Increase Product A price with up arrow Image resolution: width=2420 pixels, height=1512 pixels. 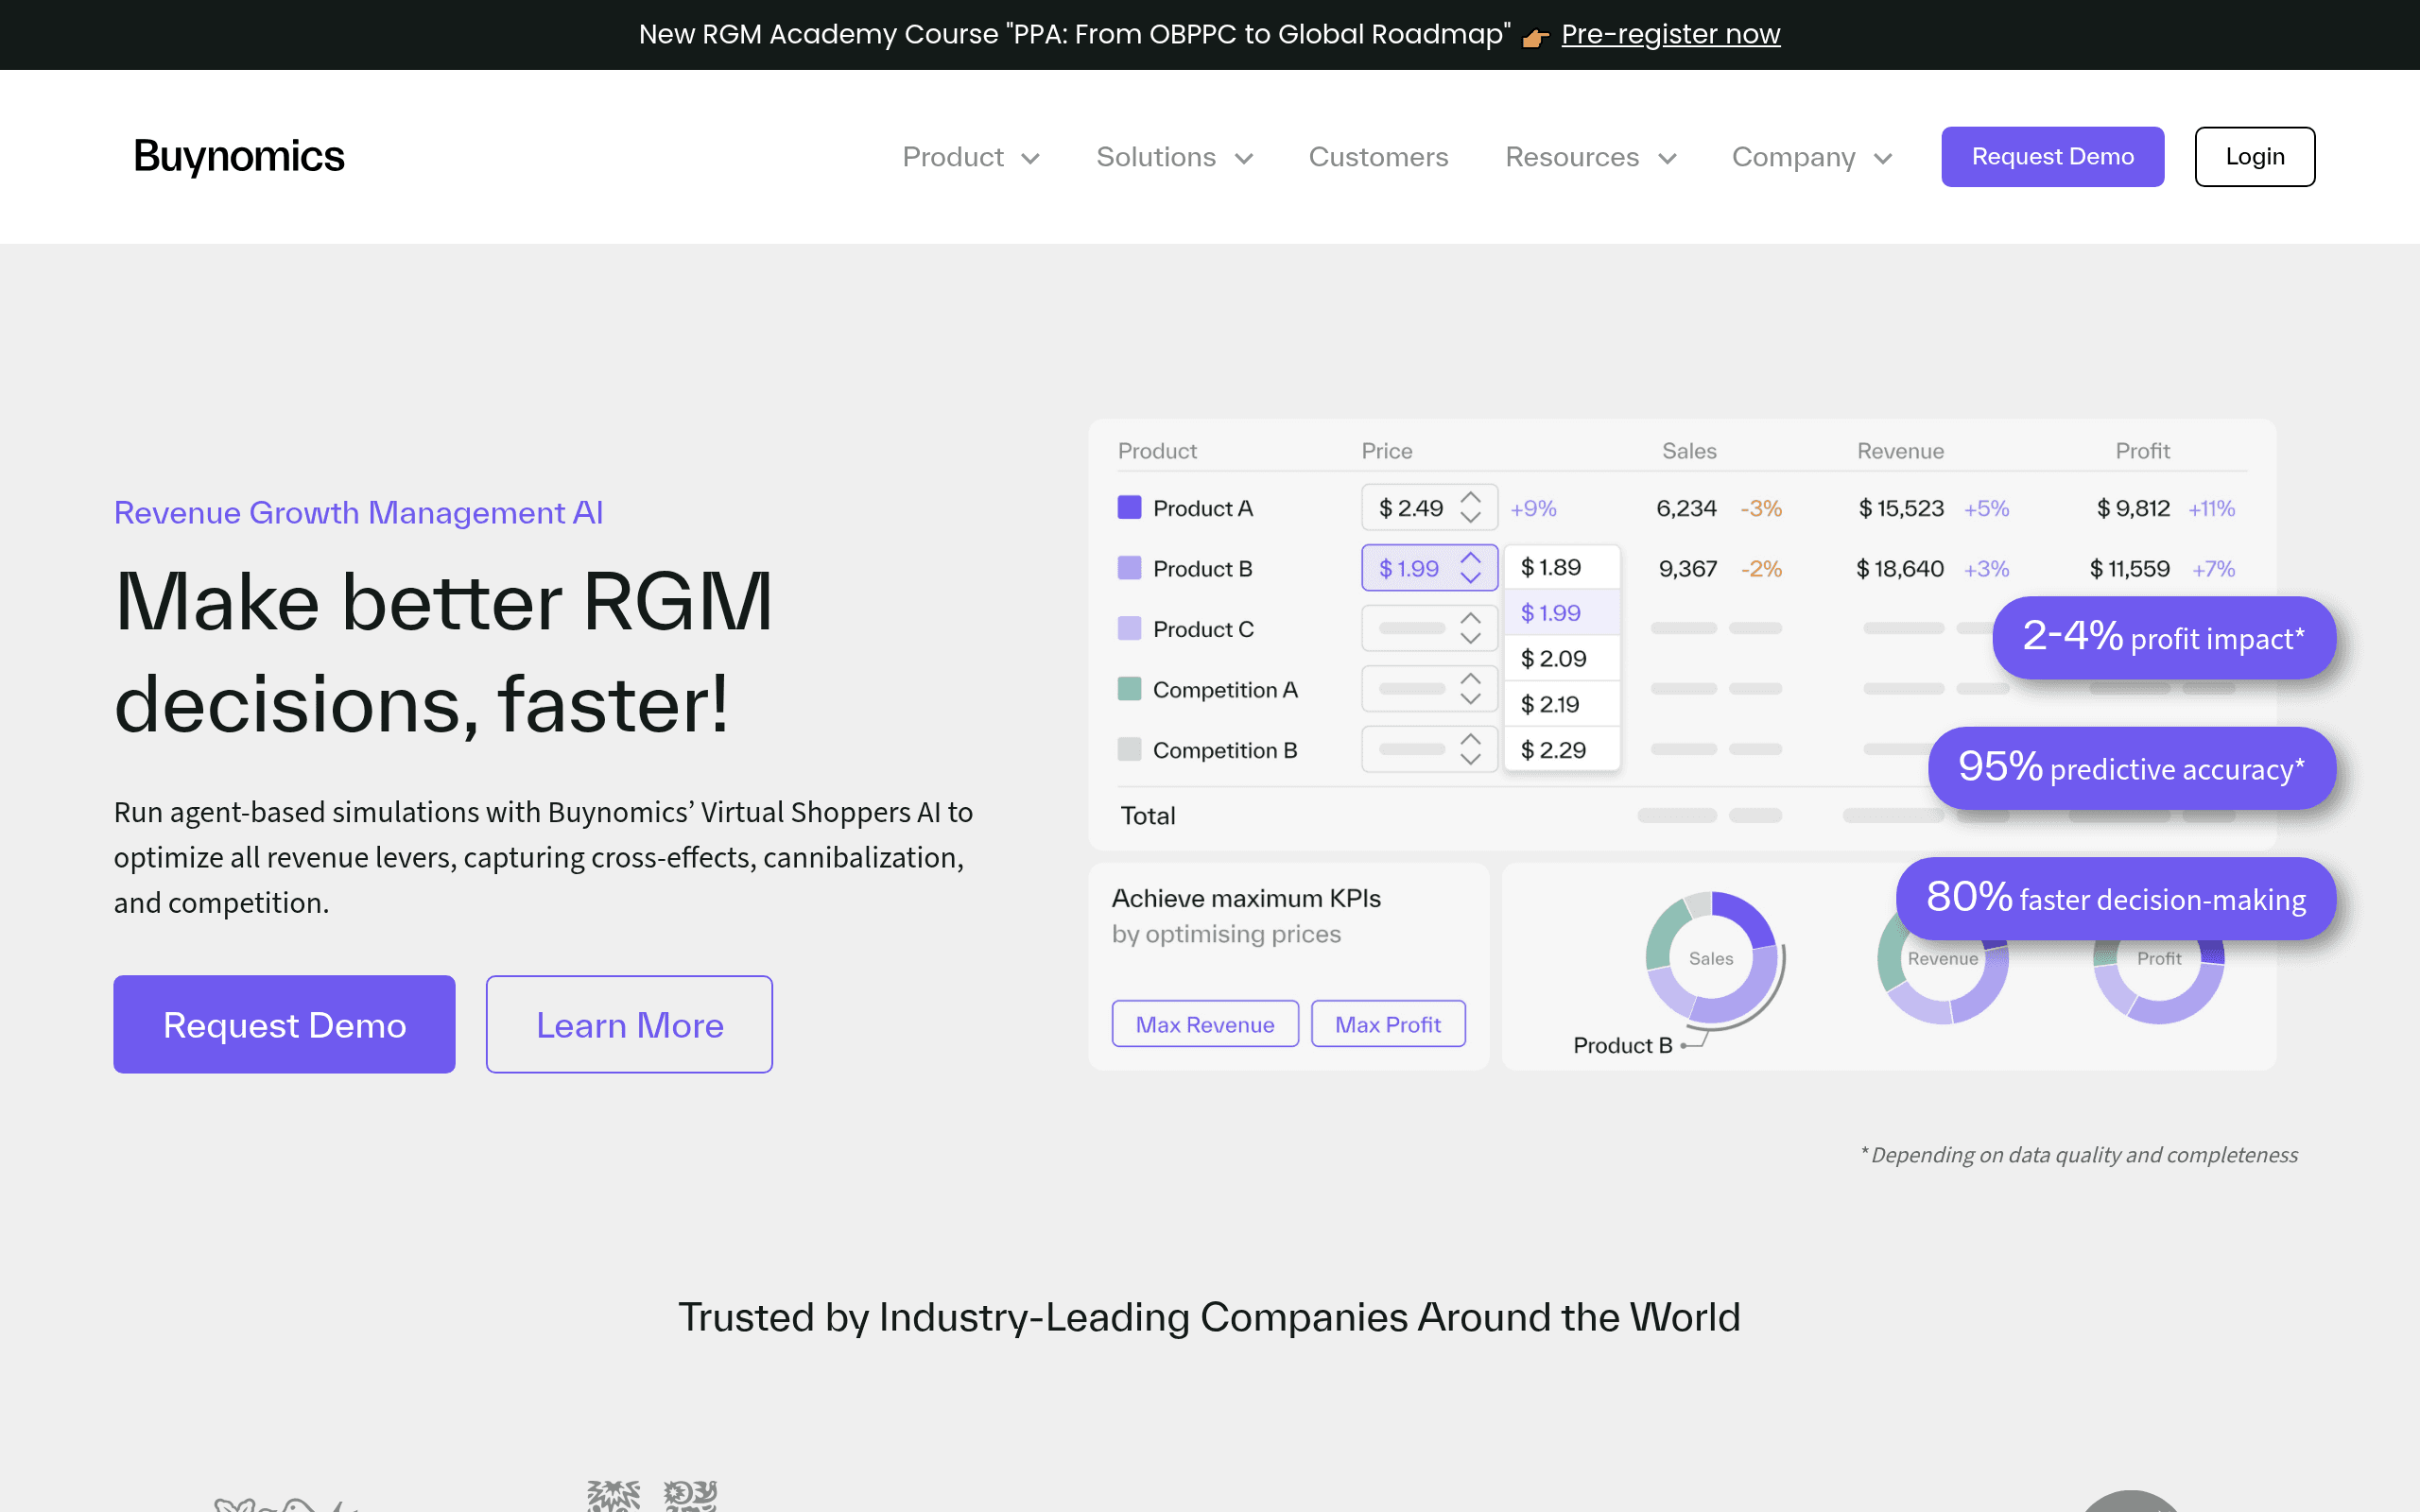(1470, 497)
